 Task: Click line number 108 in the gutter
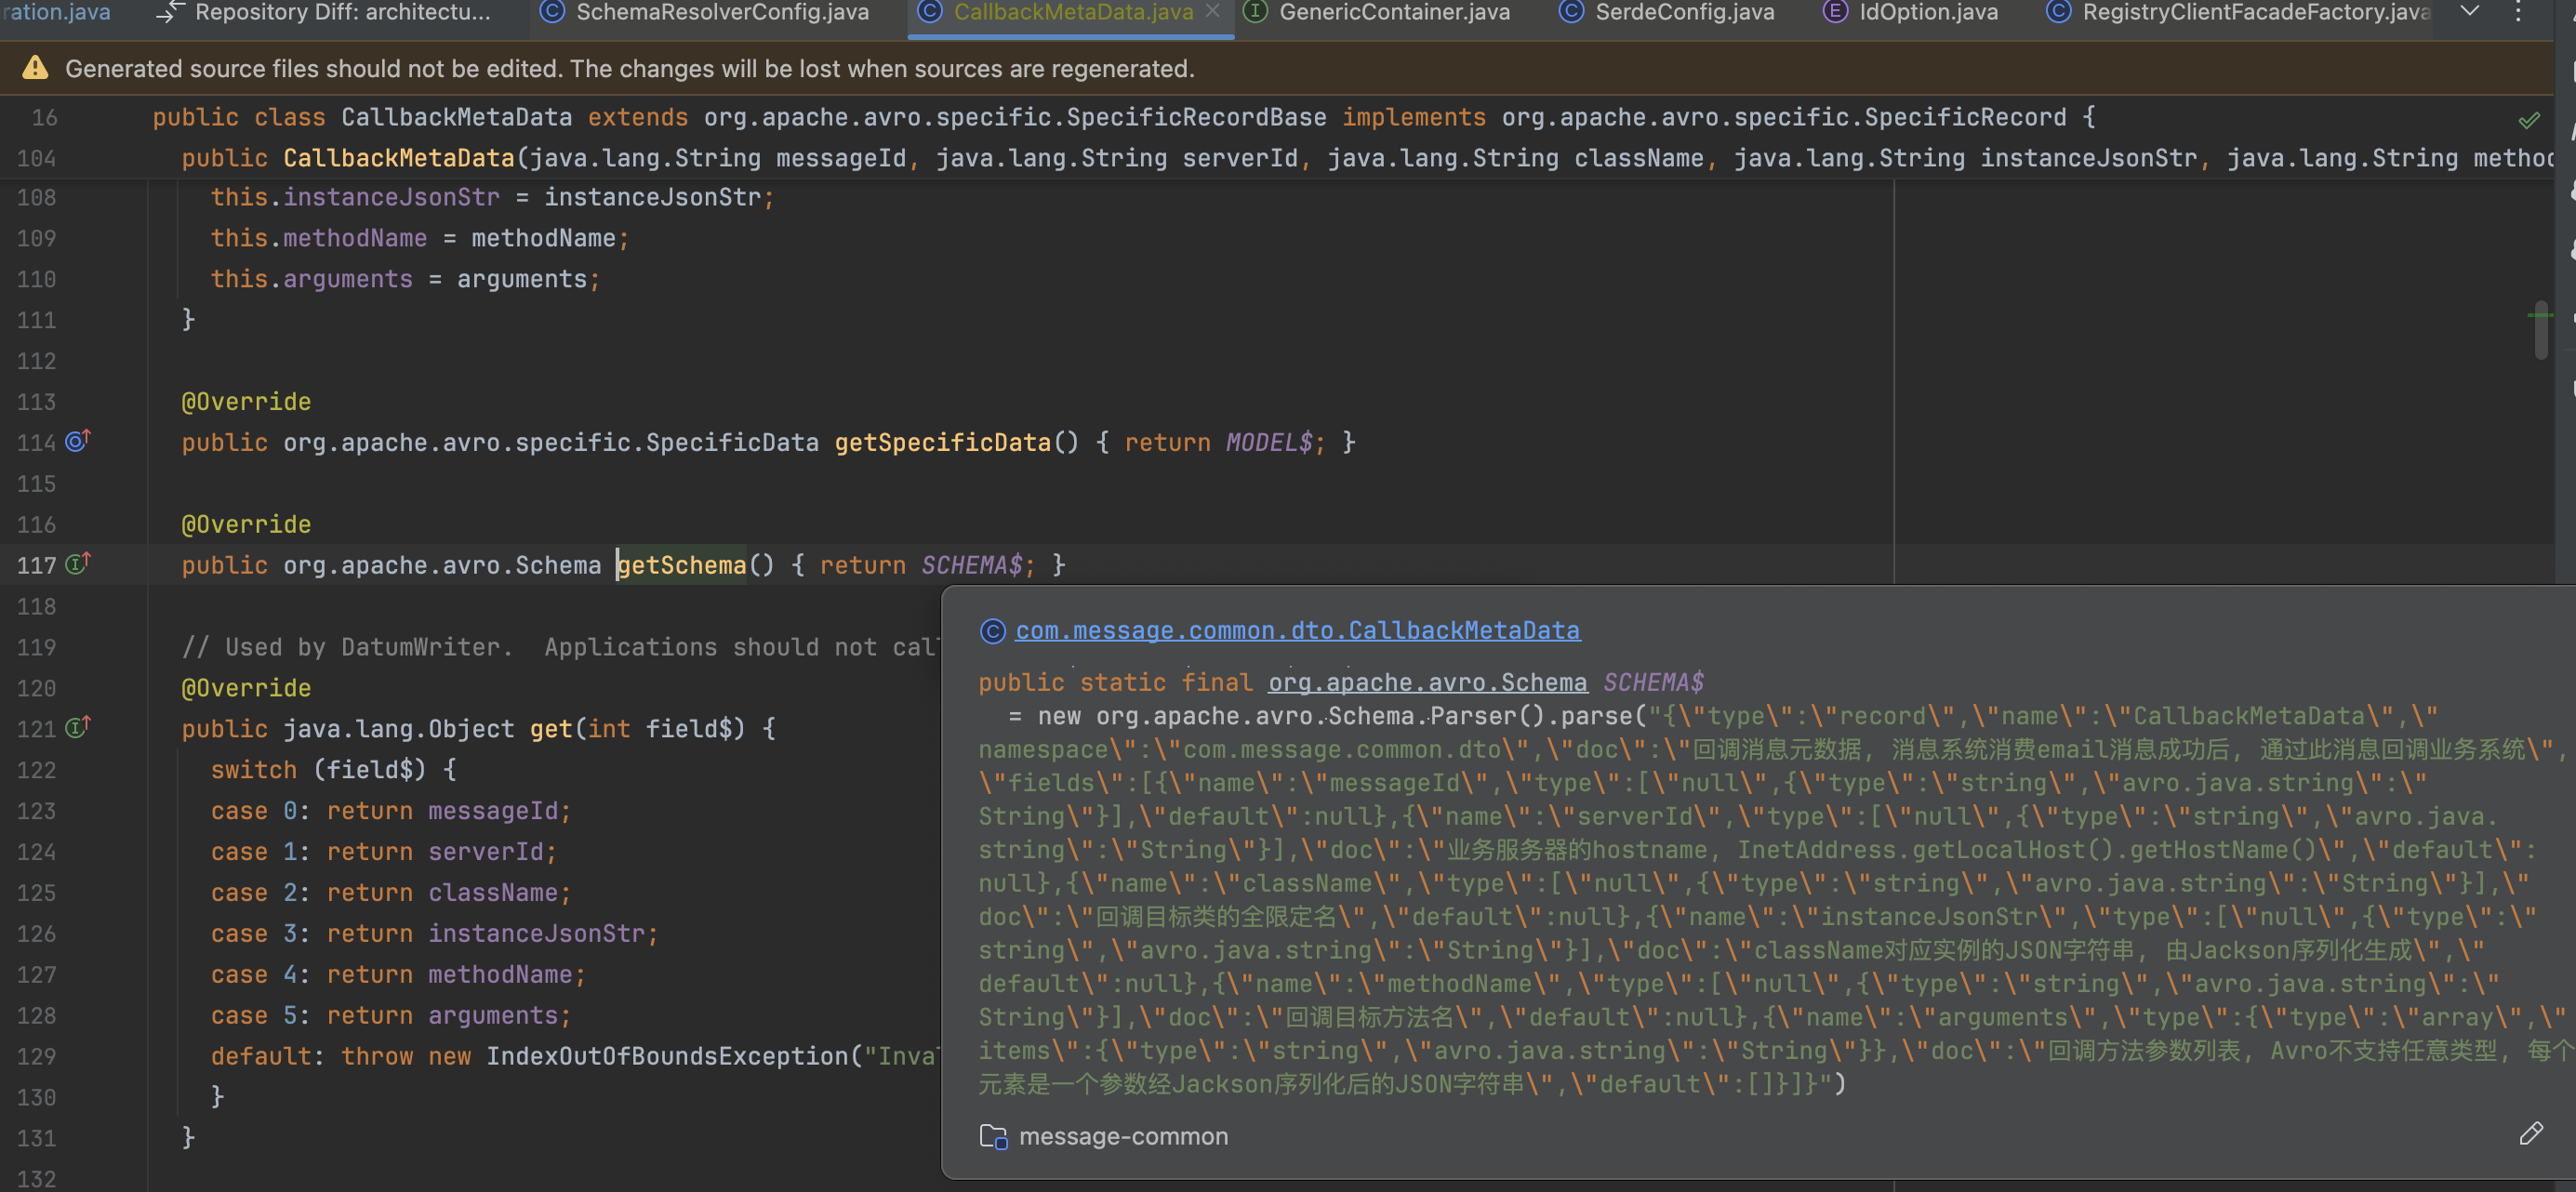(x=37, y=197)
